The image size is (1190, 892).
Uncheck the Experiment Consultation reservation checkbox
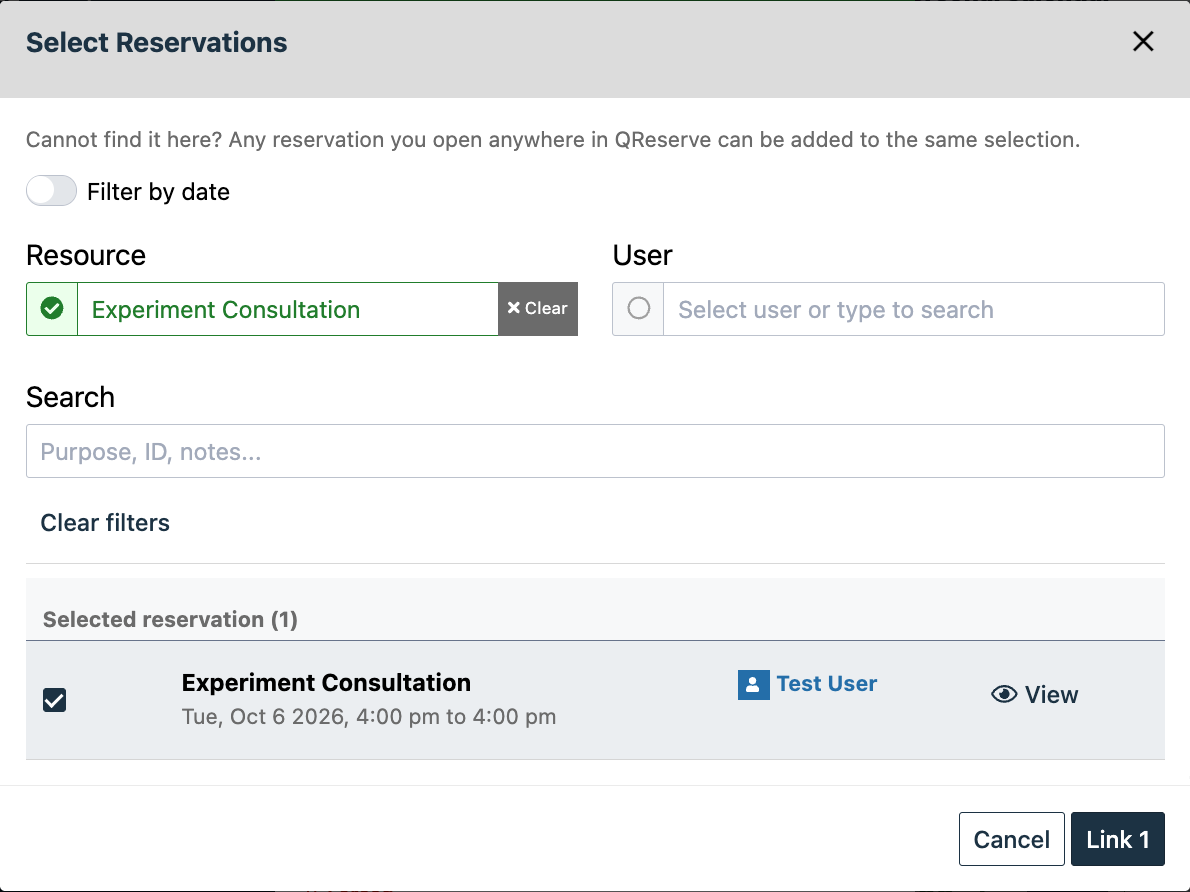[x=55, y=700]
